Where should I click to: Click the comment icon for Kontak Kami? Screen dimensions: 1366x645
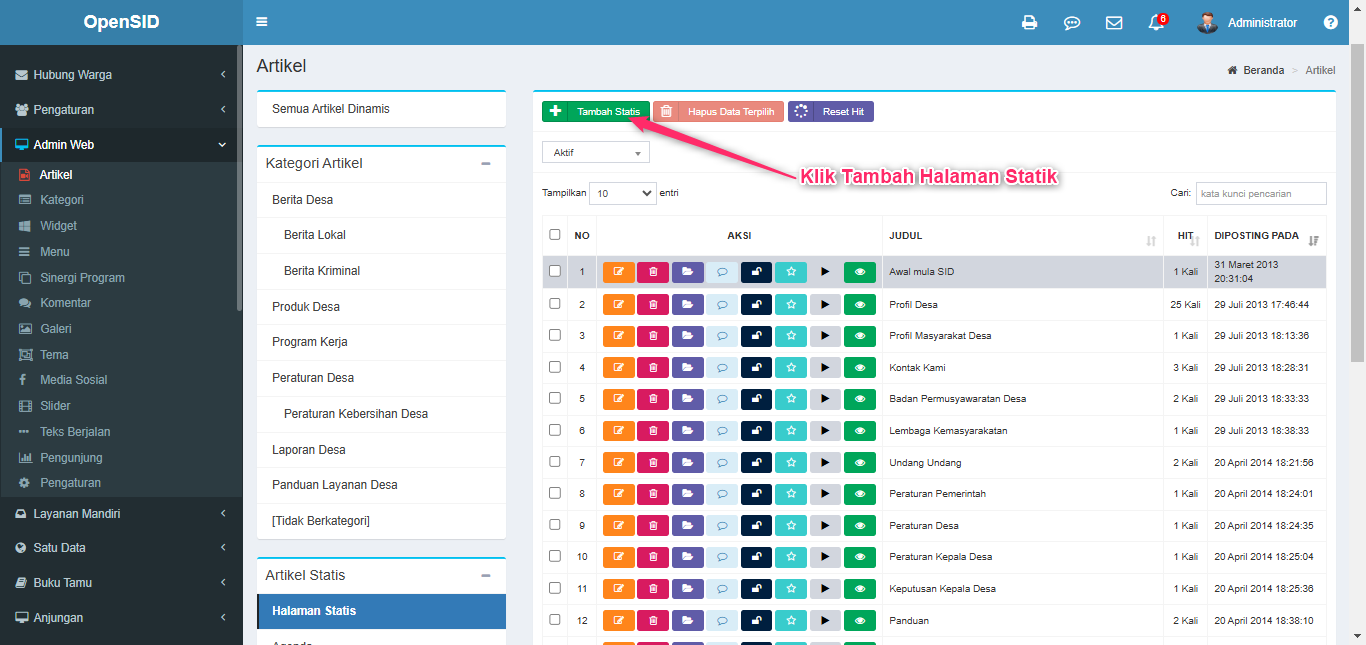pos(722,368)
